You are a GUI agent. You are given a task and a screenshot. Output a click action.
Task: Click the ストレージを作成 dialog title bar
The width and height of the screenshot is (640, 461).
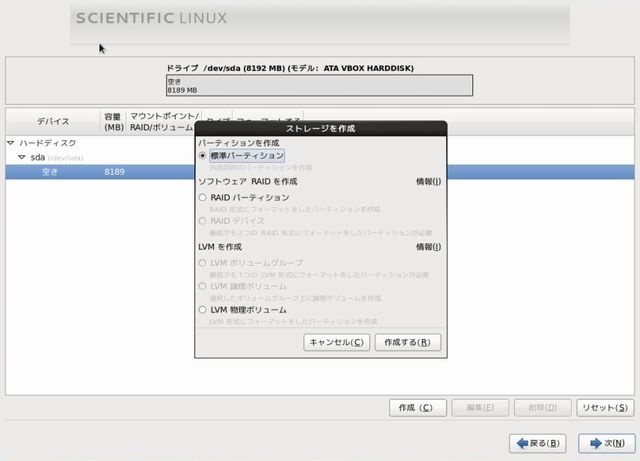point(321,129)
